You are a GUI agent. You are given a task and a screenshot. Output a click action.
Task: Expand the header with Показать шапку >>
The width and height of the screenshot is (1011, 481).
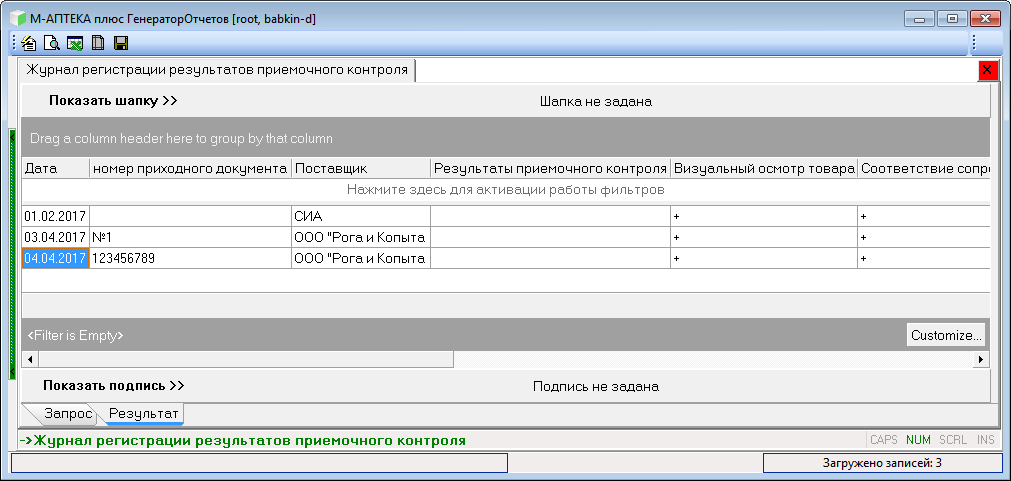click(x=113, y=101)
